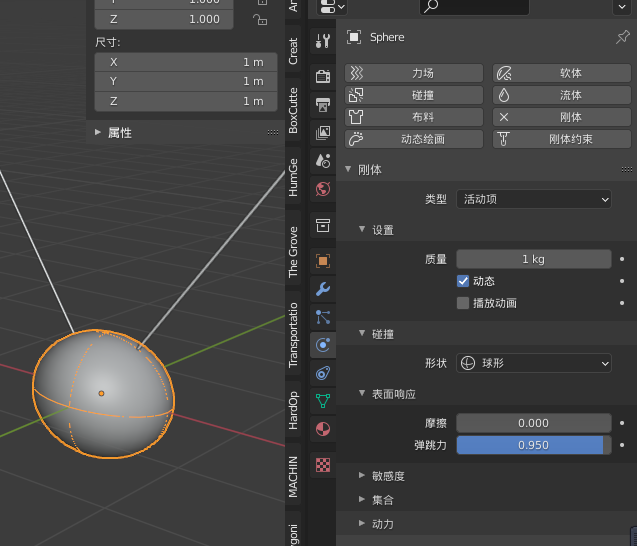
Task: Enable 动态绘画 dynamic paint
Action: tap(414, 139)
